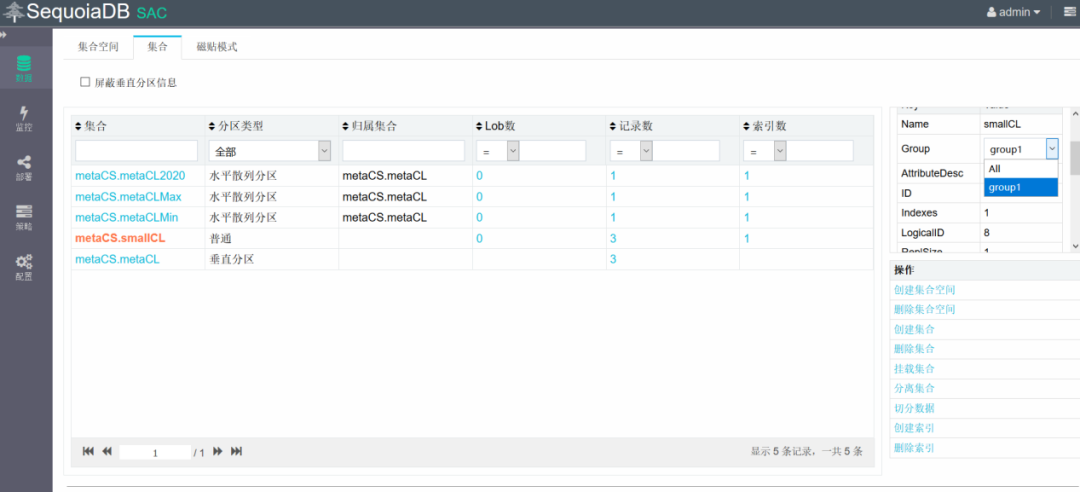Click 删除集合 operation link
The width and height of the screenshot is (1080, 492).
(914, 349)
